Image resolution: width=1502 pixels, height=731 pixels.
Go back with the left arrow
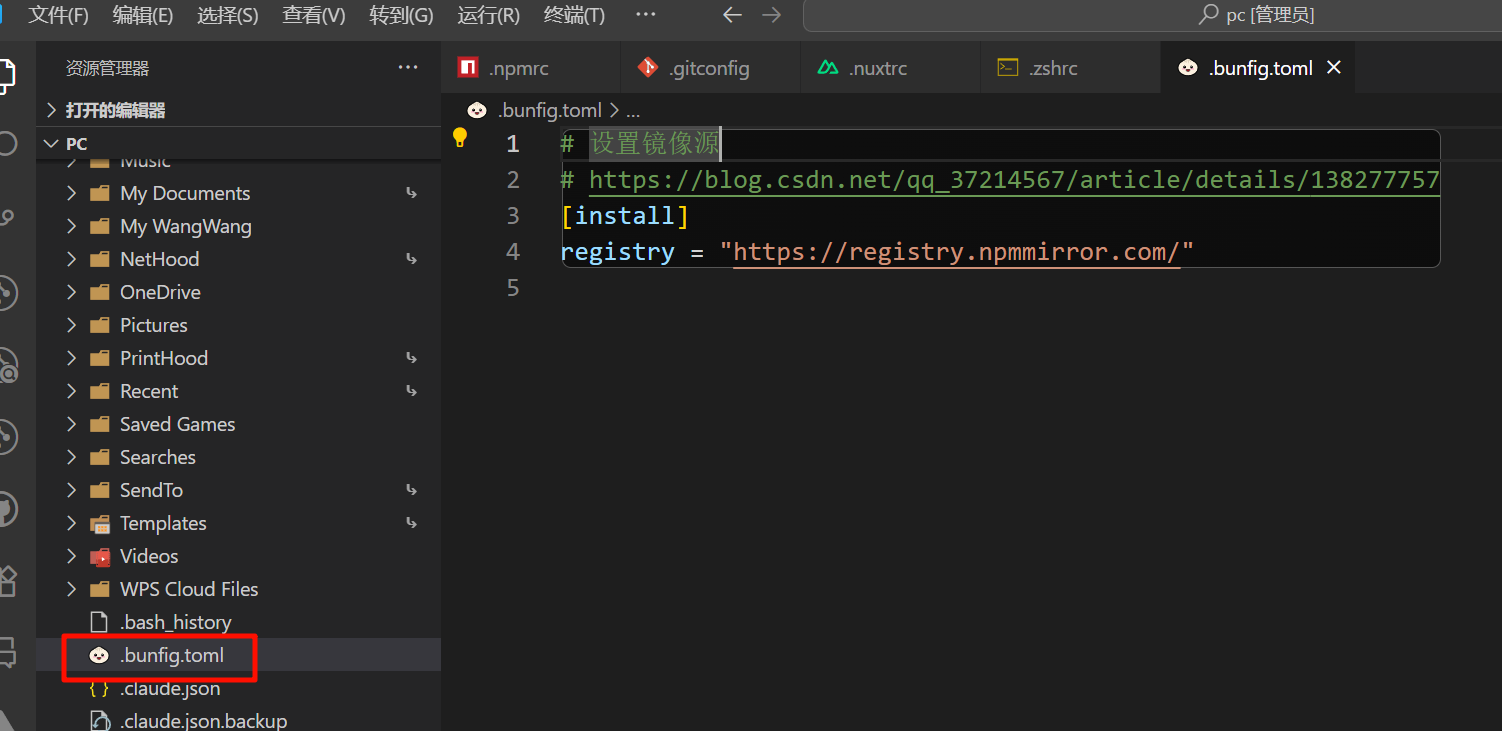pyautogui.click(x=733, y=15)
